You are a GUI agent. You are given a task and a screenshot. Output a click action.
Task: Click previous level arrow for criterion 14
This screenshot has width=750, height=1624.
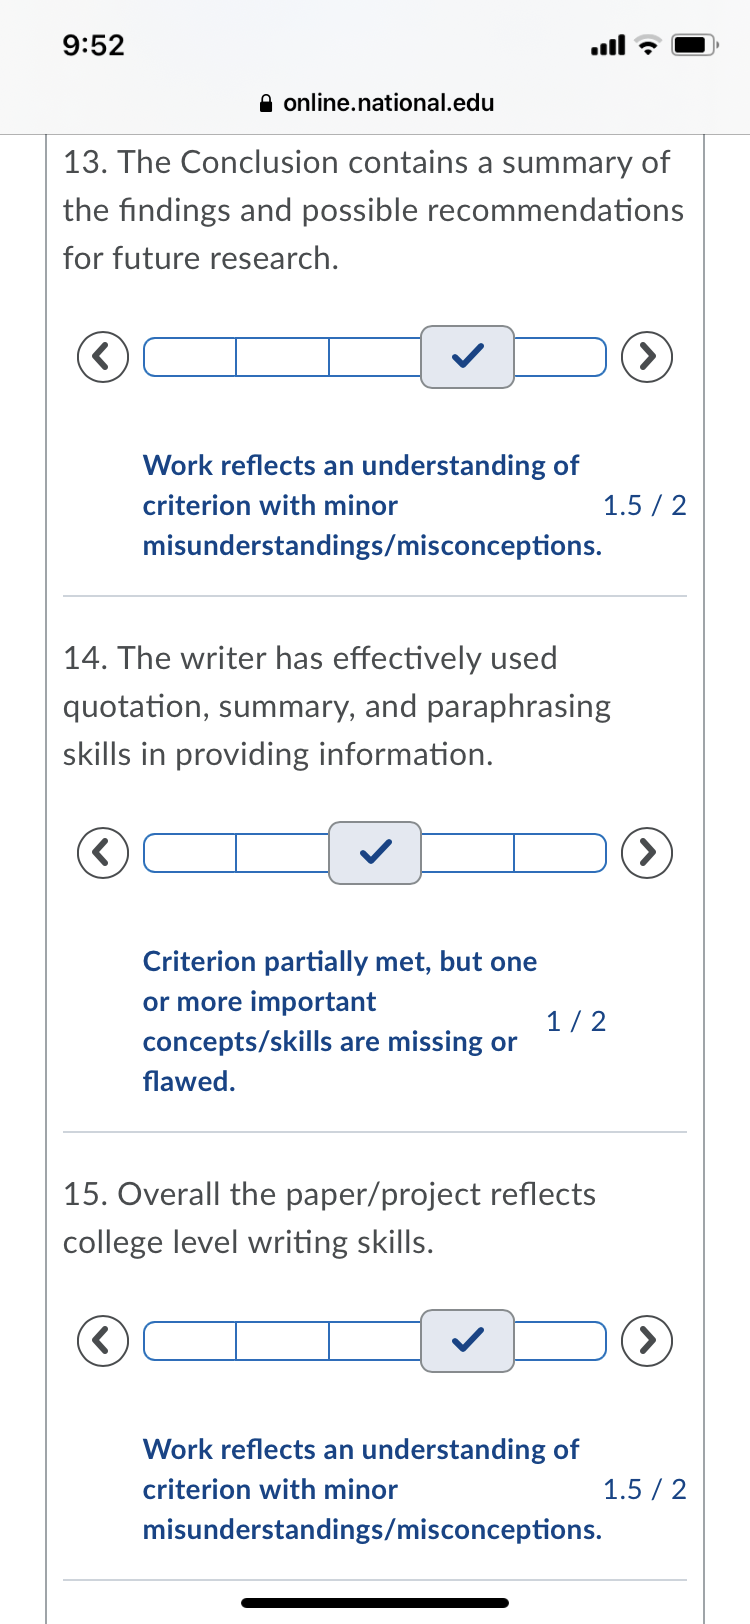[x=103, y=852]
